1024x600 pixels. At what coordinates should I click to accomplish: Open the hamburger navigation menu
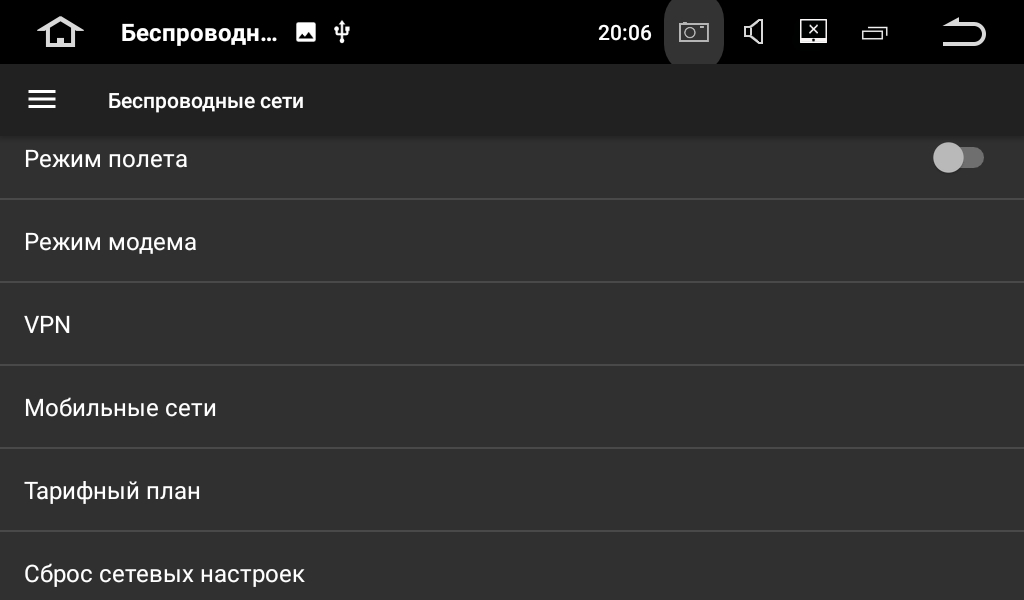tap(42, 100)
